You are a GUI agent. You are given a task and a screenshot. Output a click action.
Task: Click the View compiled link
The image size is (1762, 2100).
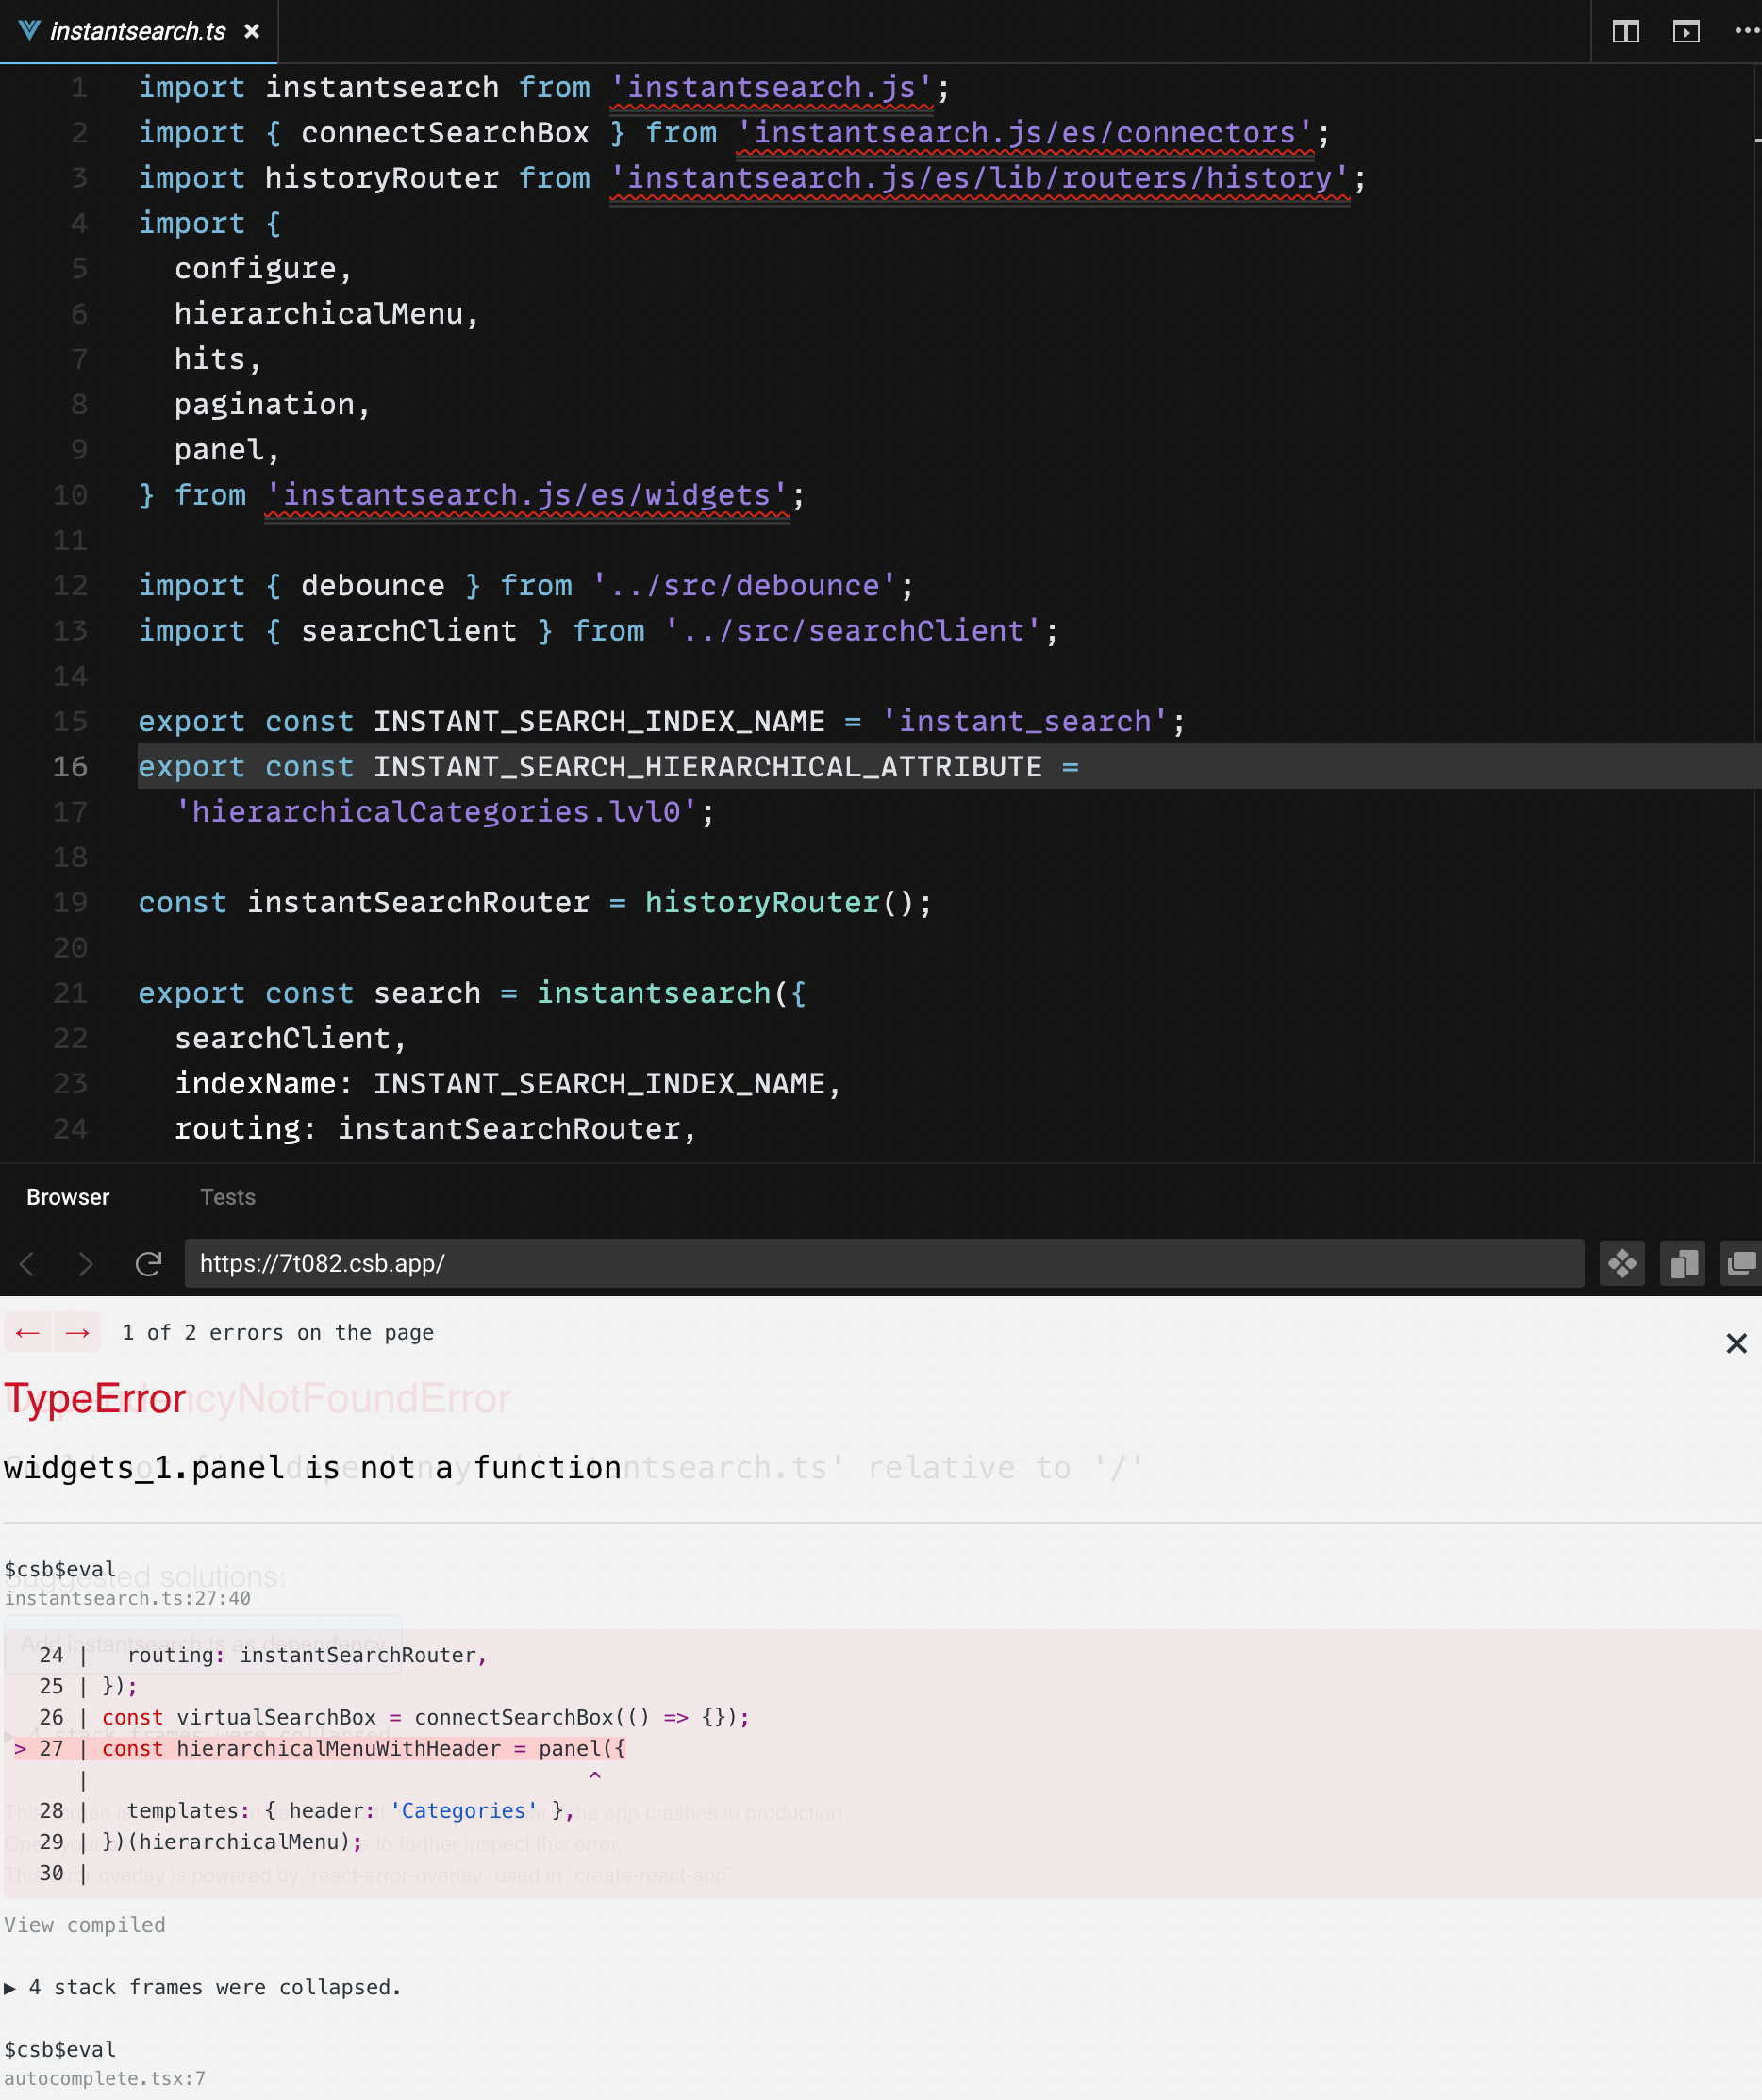(85, 1923)
